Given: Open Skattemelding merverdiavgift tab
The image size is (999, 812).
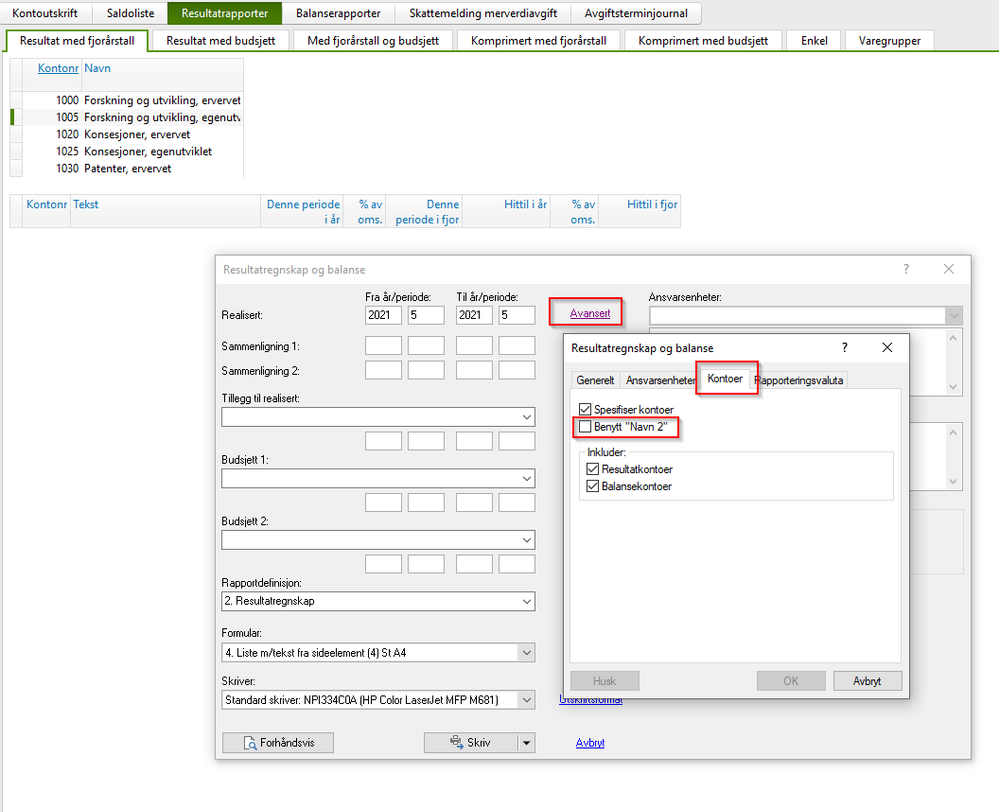Looking at the screenshot, I should [483, 13].
